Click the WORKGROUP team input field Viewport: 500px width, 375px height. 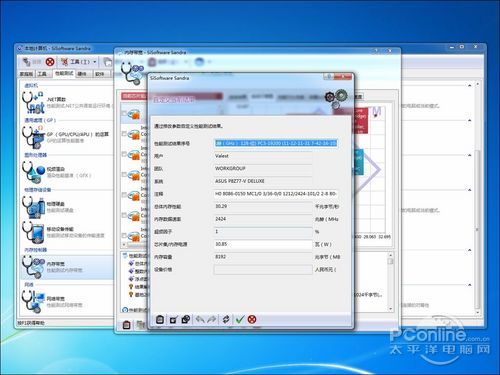tap(263, 169)
